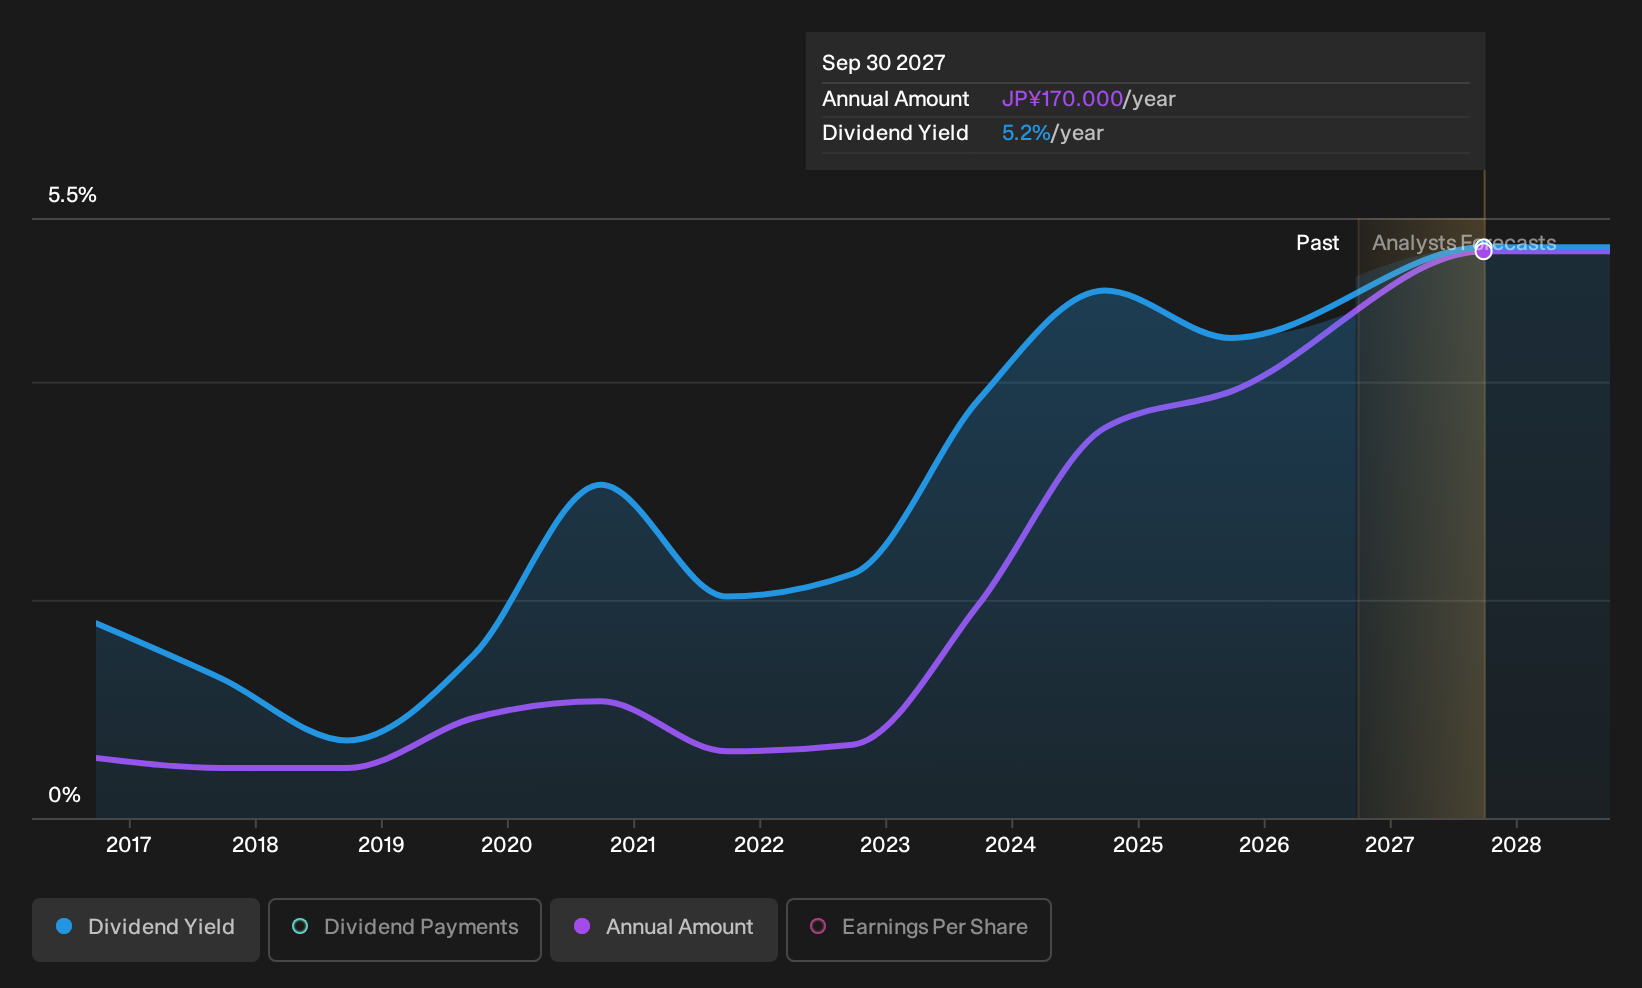Click the blue Dividend Yield legend dot
The width and height of the screenshot is (1642, 988).
[64, 926]
